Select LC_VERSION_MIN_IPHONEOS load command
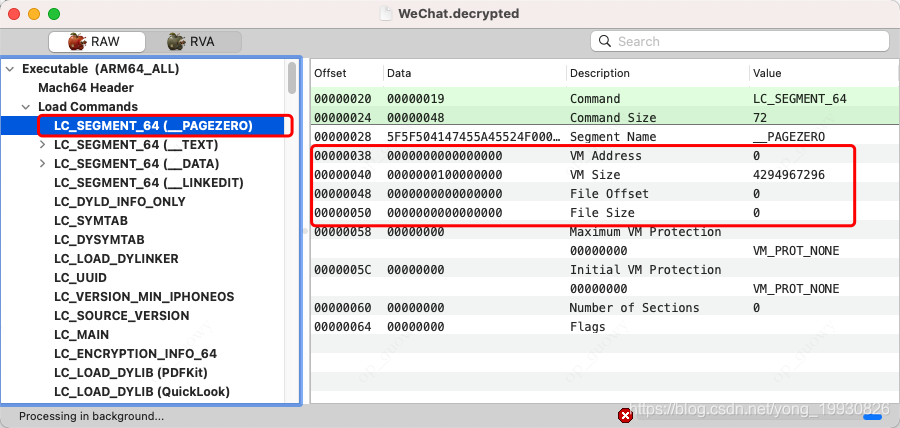The height and width of the screenshot is (428, 900). 144,296
